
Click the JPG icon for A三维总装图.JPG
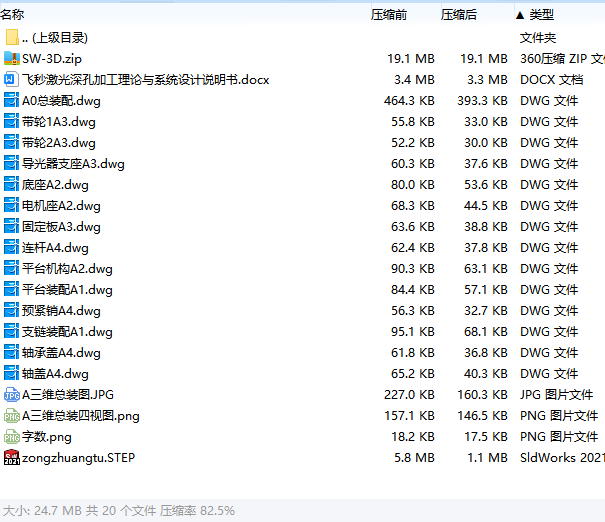(x=12, y=394)
